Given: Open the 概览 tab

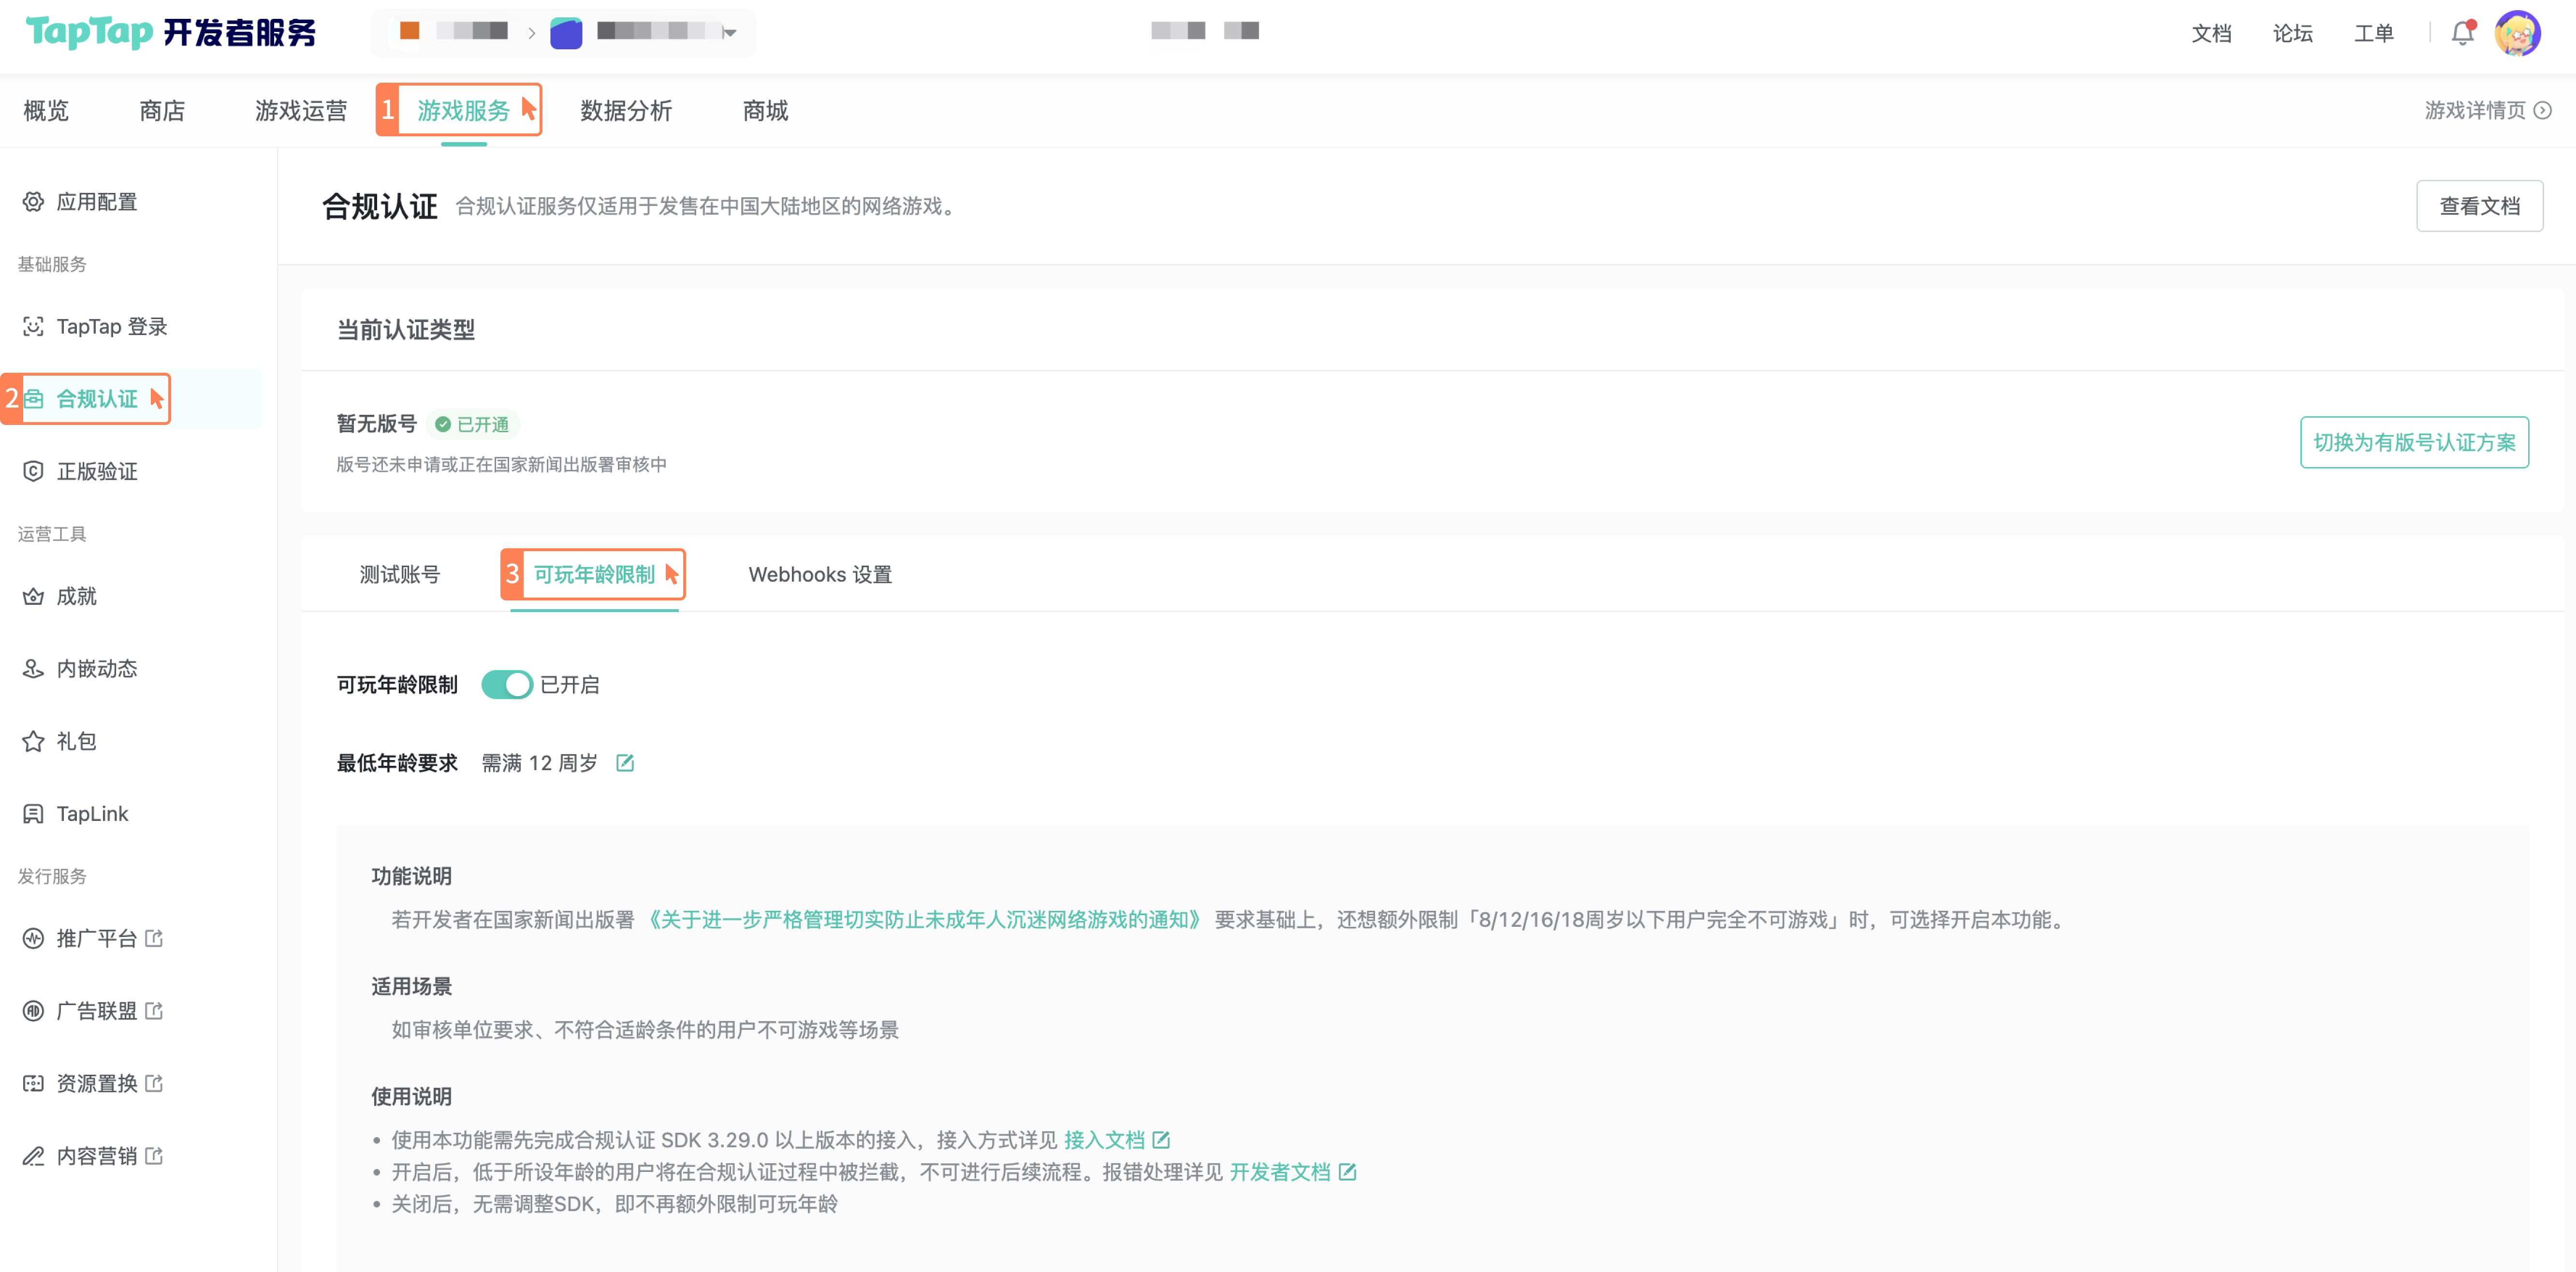Looking at the screenshot, I should click(x=46, y=110).
